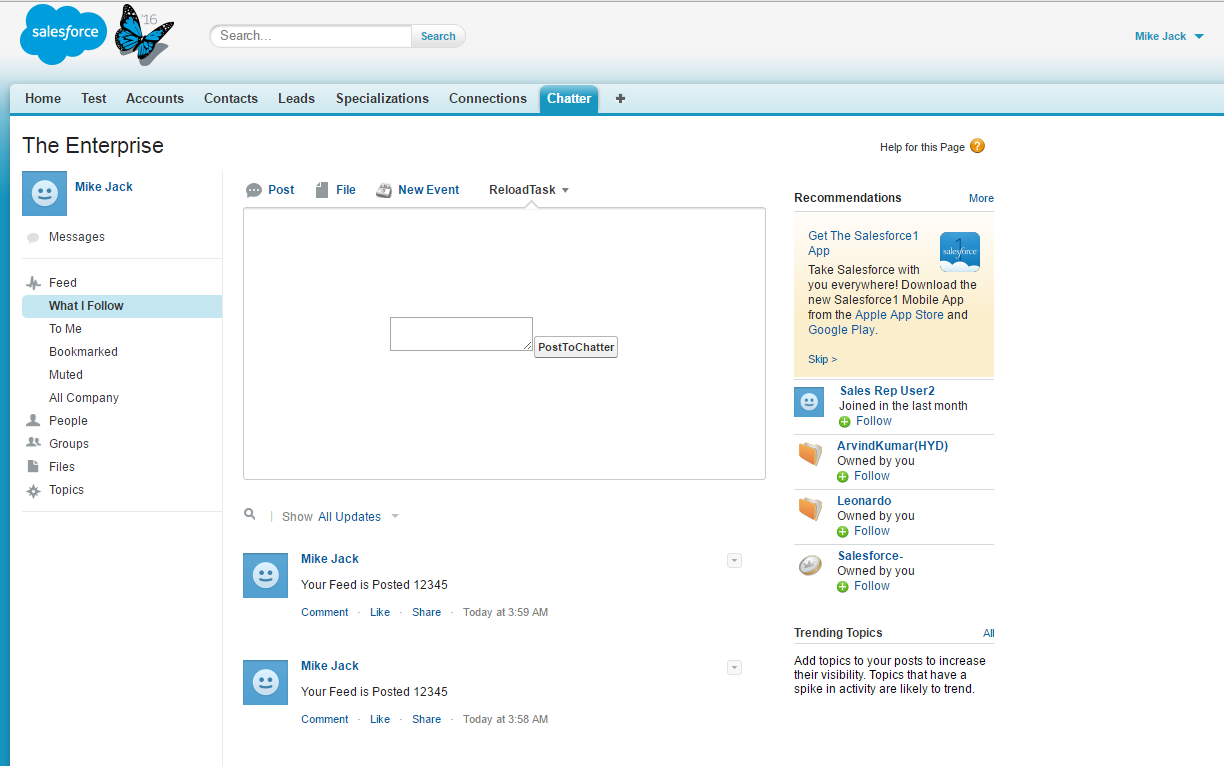This screenshot has height=766, width=1224.
Task: Switch to the Test tab
Action: [x=94, y=99]
